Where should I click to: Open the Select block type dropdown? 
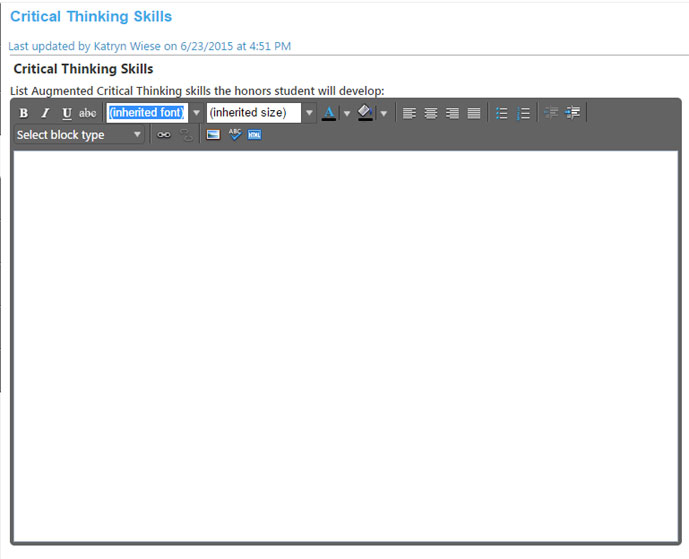point(79,134)
